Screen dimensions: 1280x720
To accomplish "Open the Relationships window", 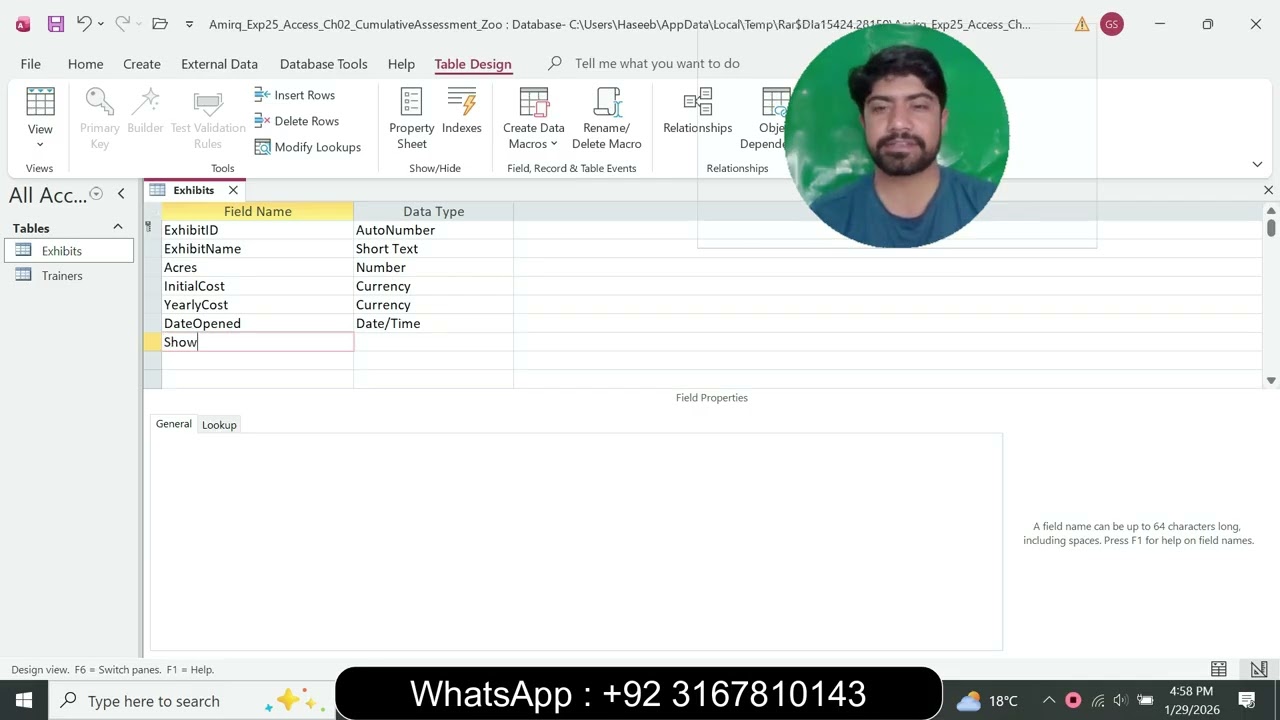I will click(698, 111).
